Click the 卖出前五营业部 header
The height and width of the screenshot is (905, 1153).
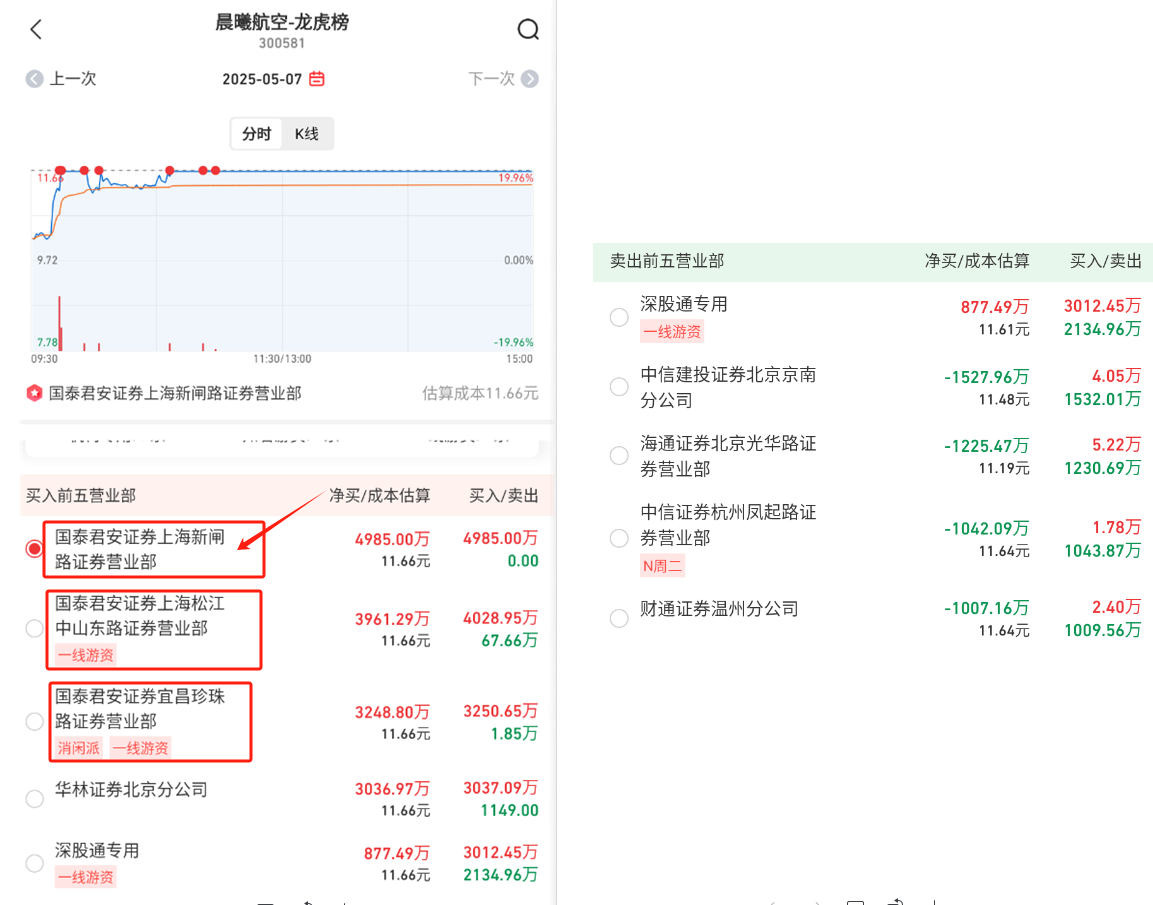click(667, 261)
